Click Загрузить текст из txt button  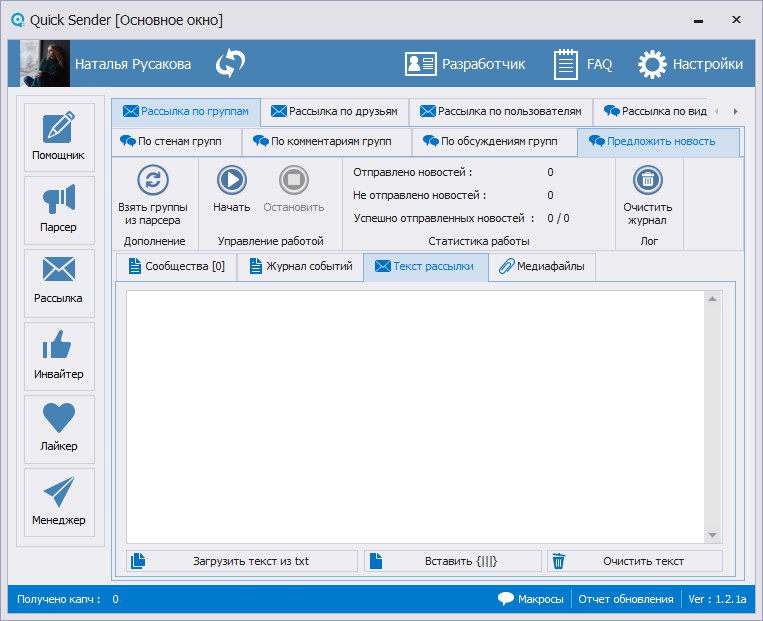[241, 561]
